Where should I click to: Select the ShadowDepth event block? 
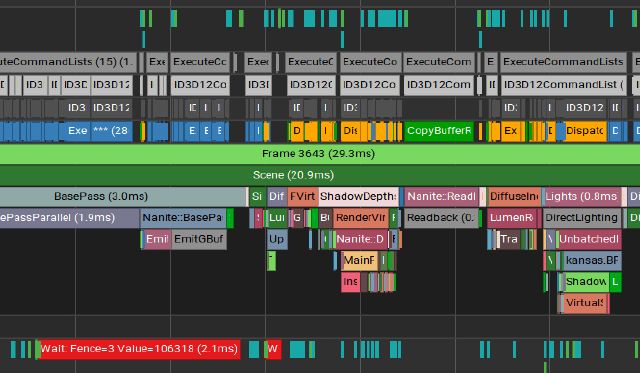click(x=358, y=196)
